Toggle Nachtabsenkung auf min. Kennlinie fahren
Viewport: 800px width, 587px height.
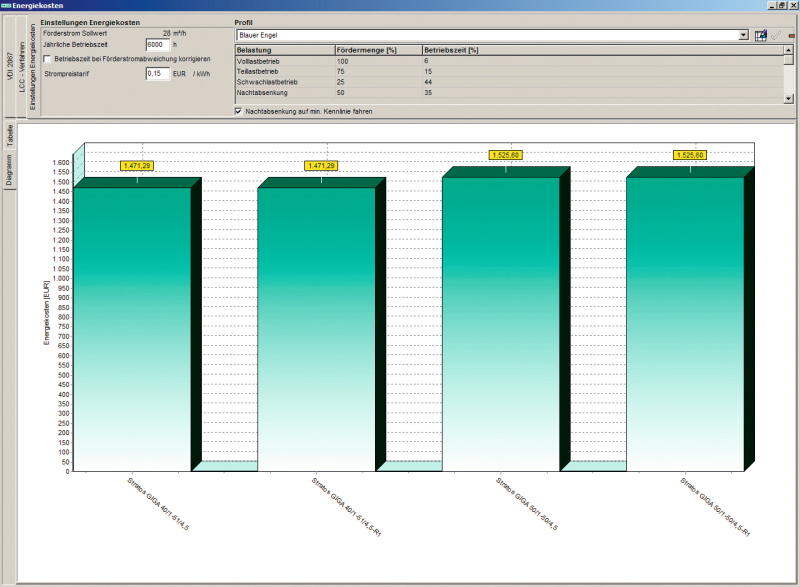(238, 111)
